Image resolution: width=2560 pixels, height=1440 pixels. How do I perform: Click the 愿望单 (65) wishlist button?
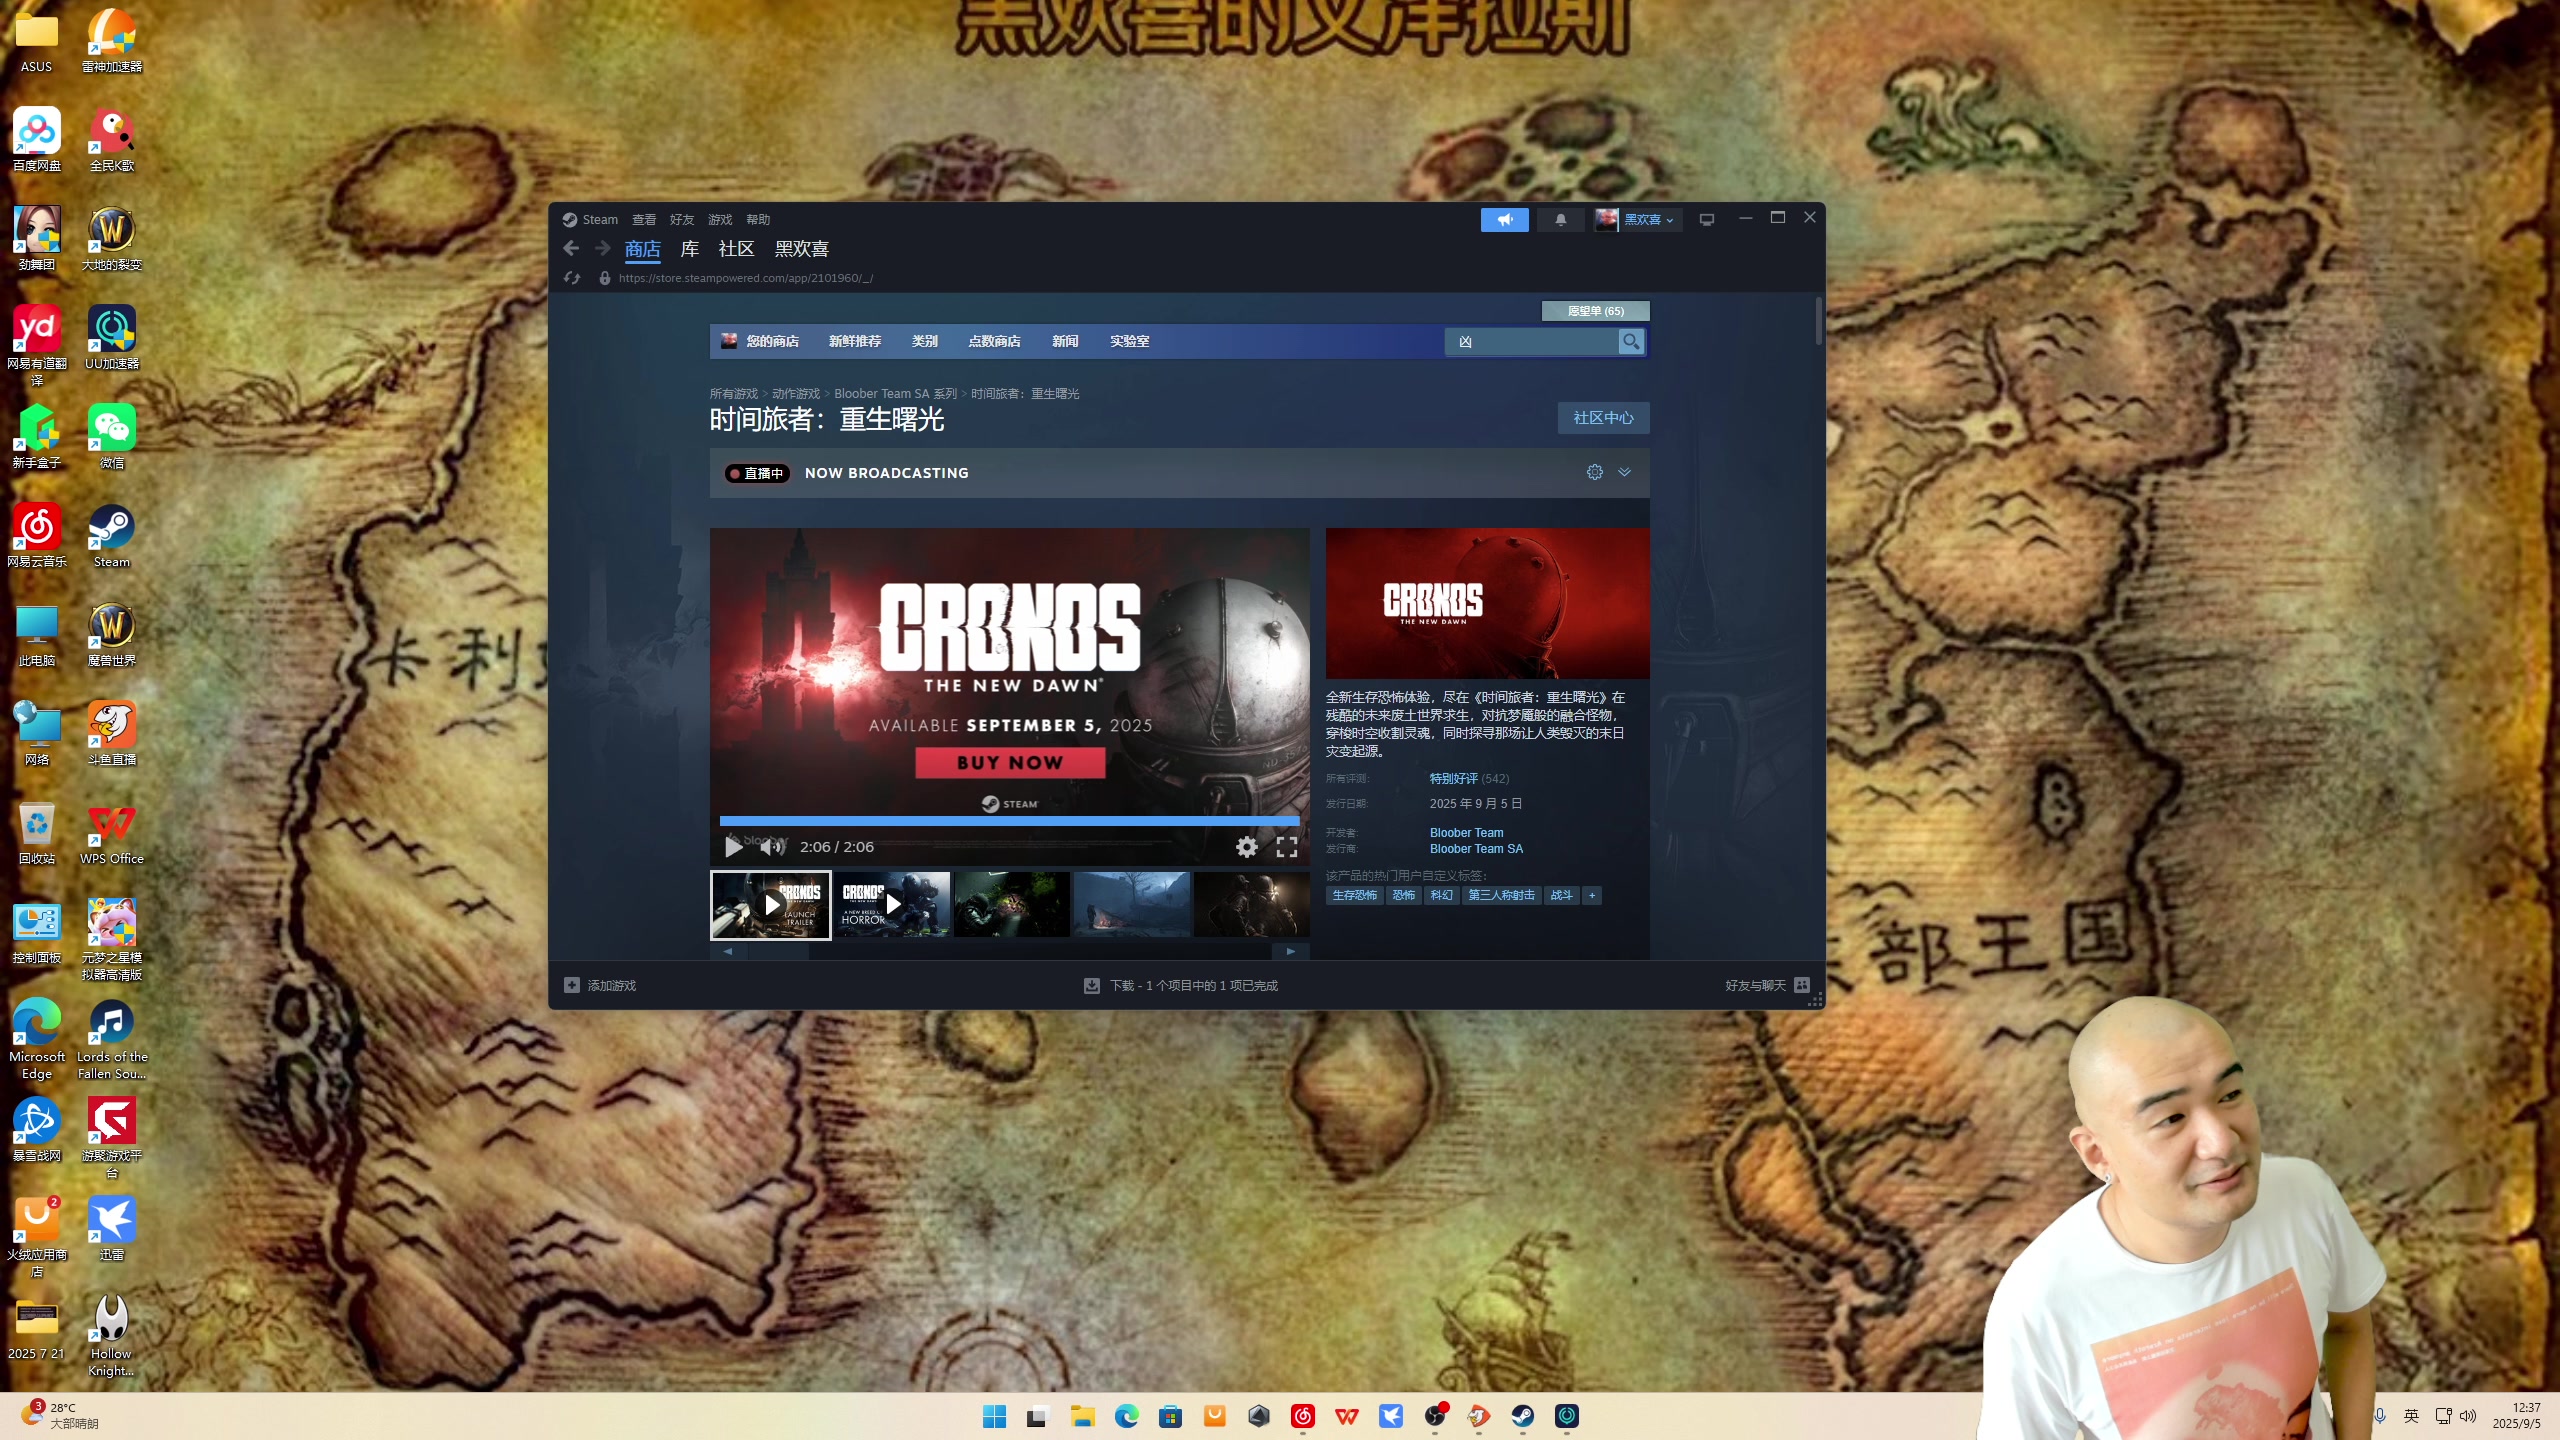point(1596,311)
